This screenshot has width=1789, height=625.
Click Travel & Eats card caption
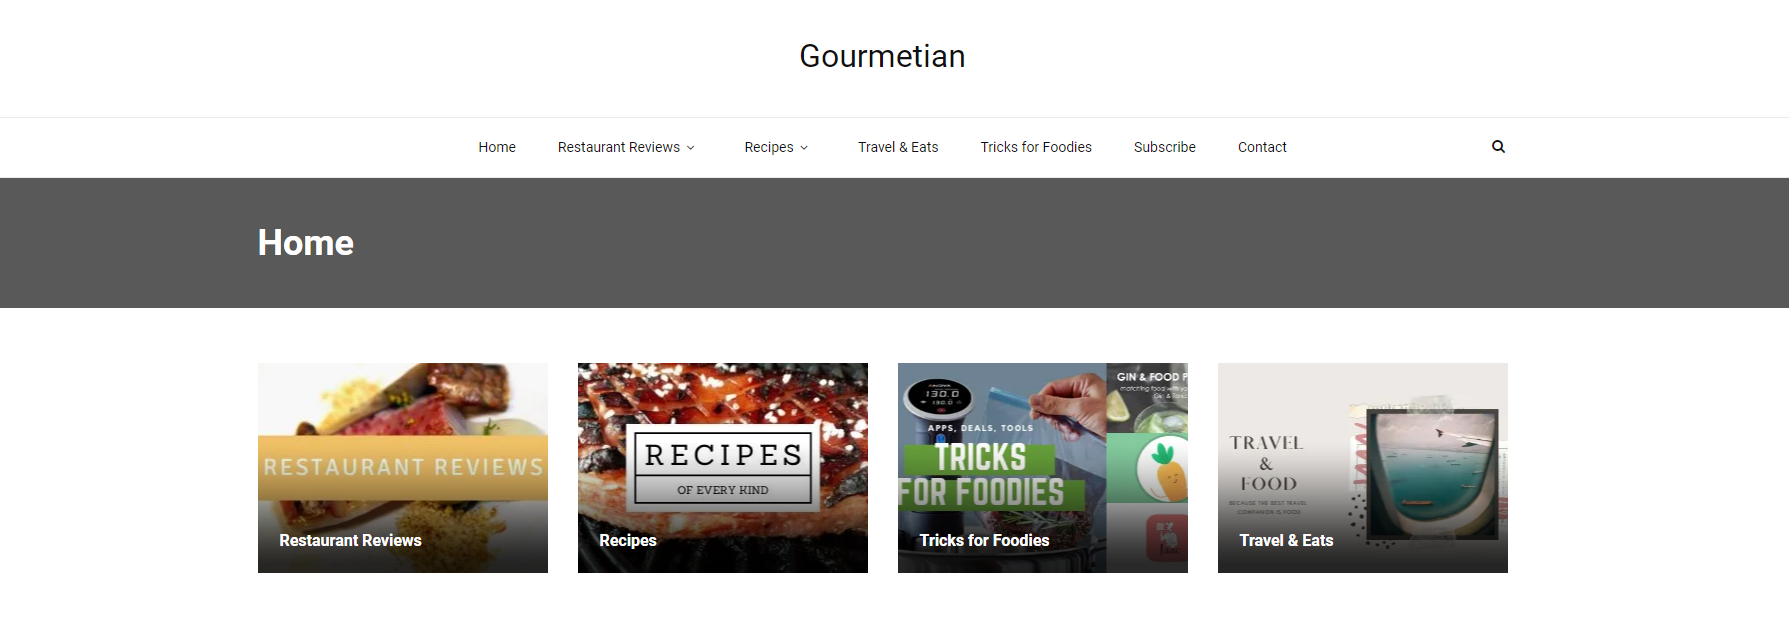tap(1286, 540)
